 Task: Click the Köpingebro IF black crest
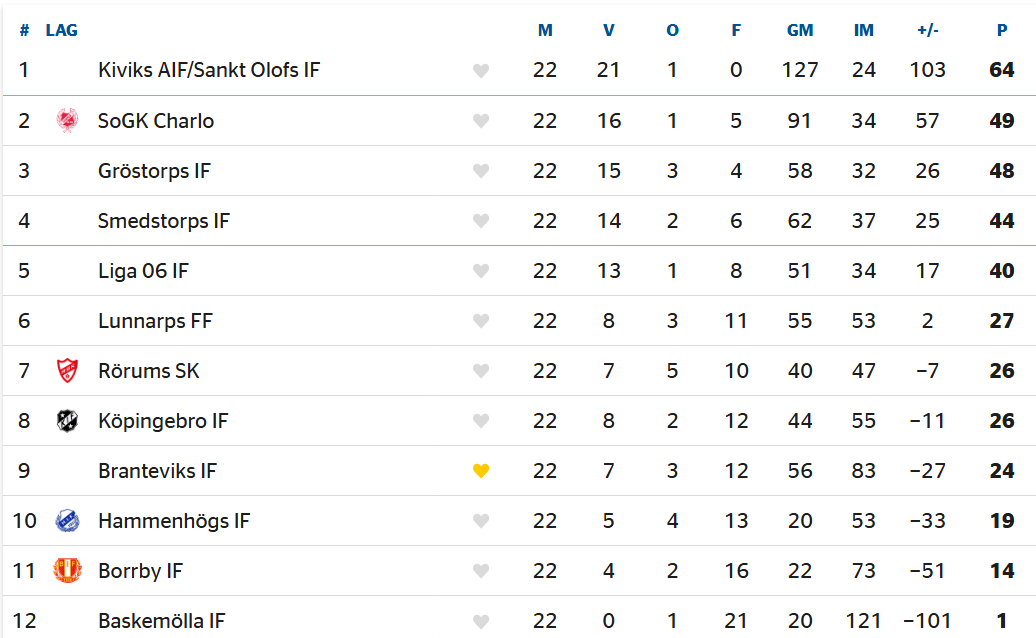click(67, 421)
